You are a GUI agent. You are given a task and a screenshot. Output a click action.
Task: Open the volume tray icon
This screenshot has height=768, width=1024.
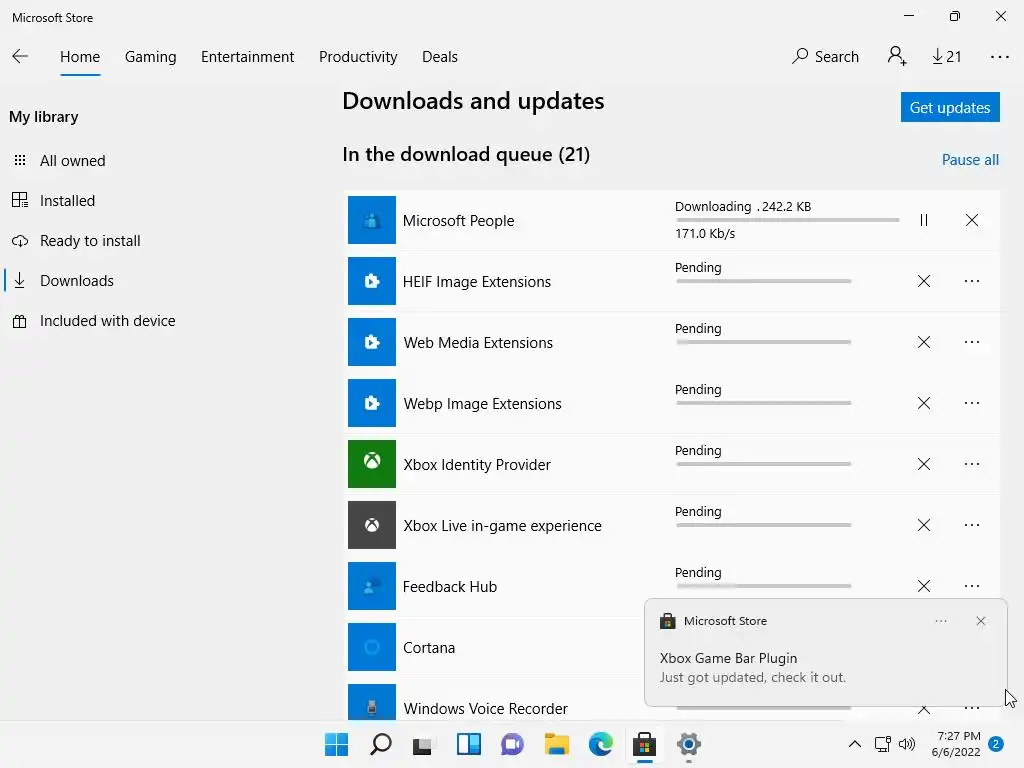[906, 744]
